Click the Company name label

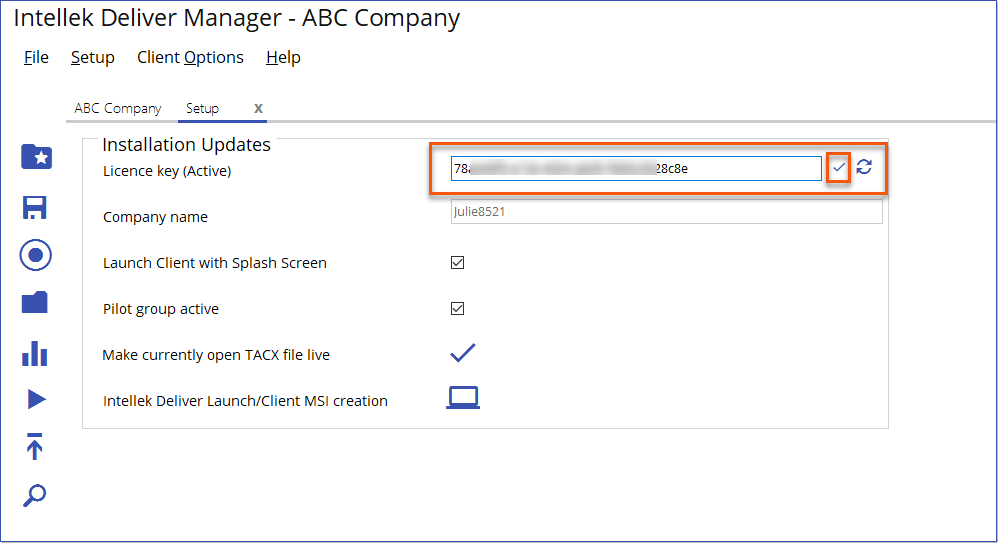pyautogui.click(x=155, y=217)
